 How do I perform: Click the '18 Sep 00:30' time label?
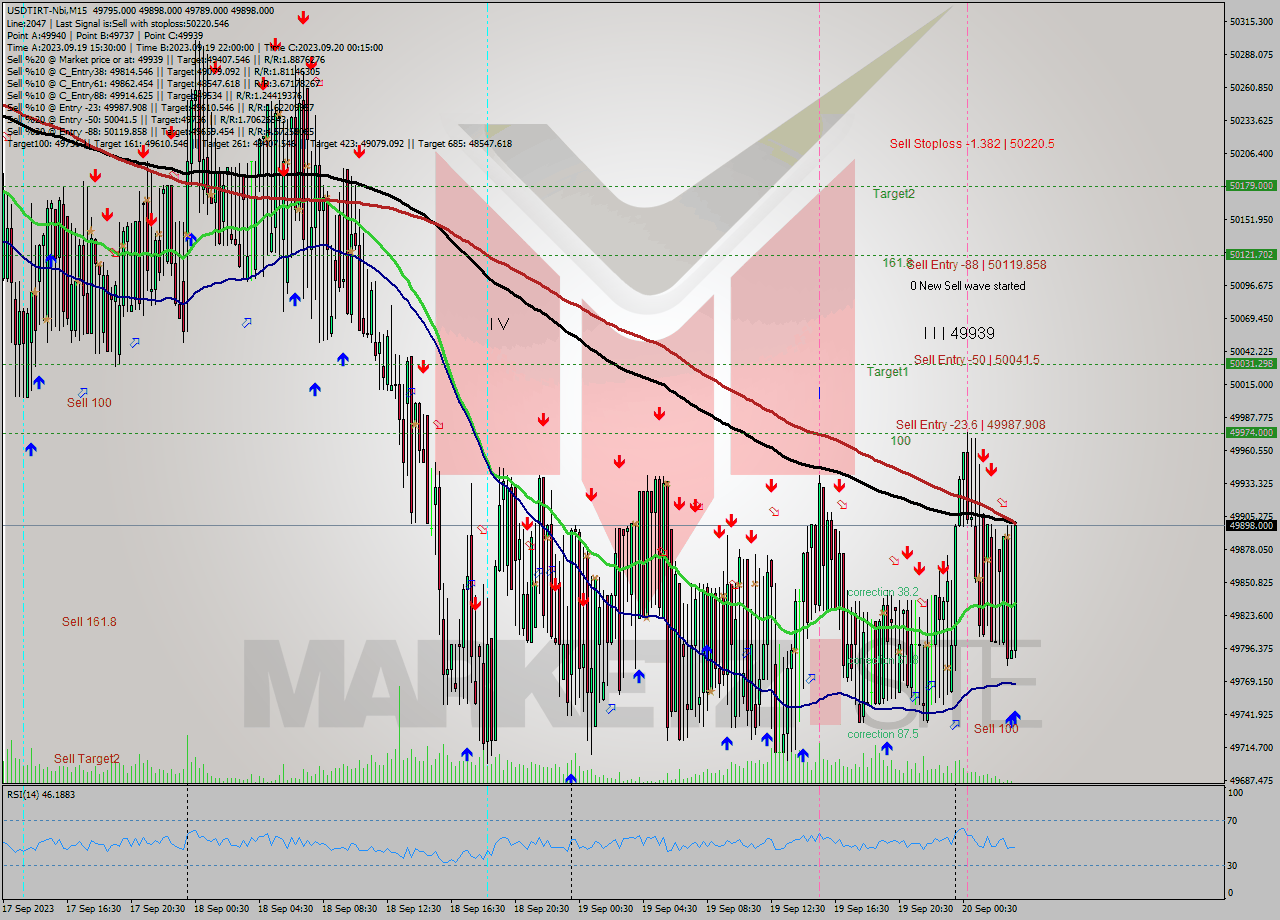coord(221,909)
